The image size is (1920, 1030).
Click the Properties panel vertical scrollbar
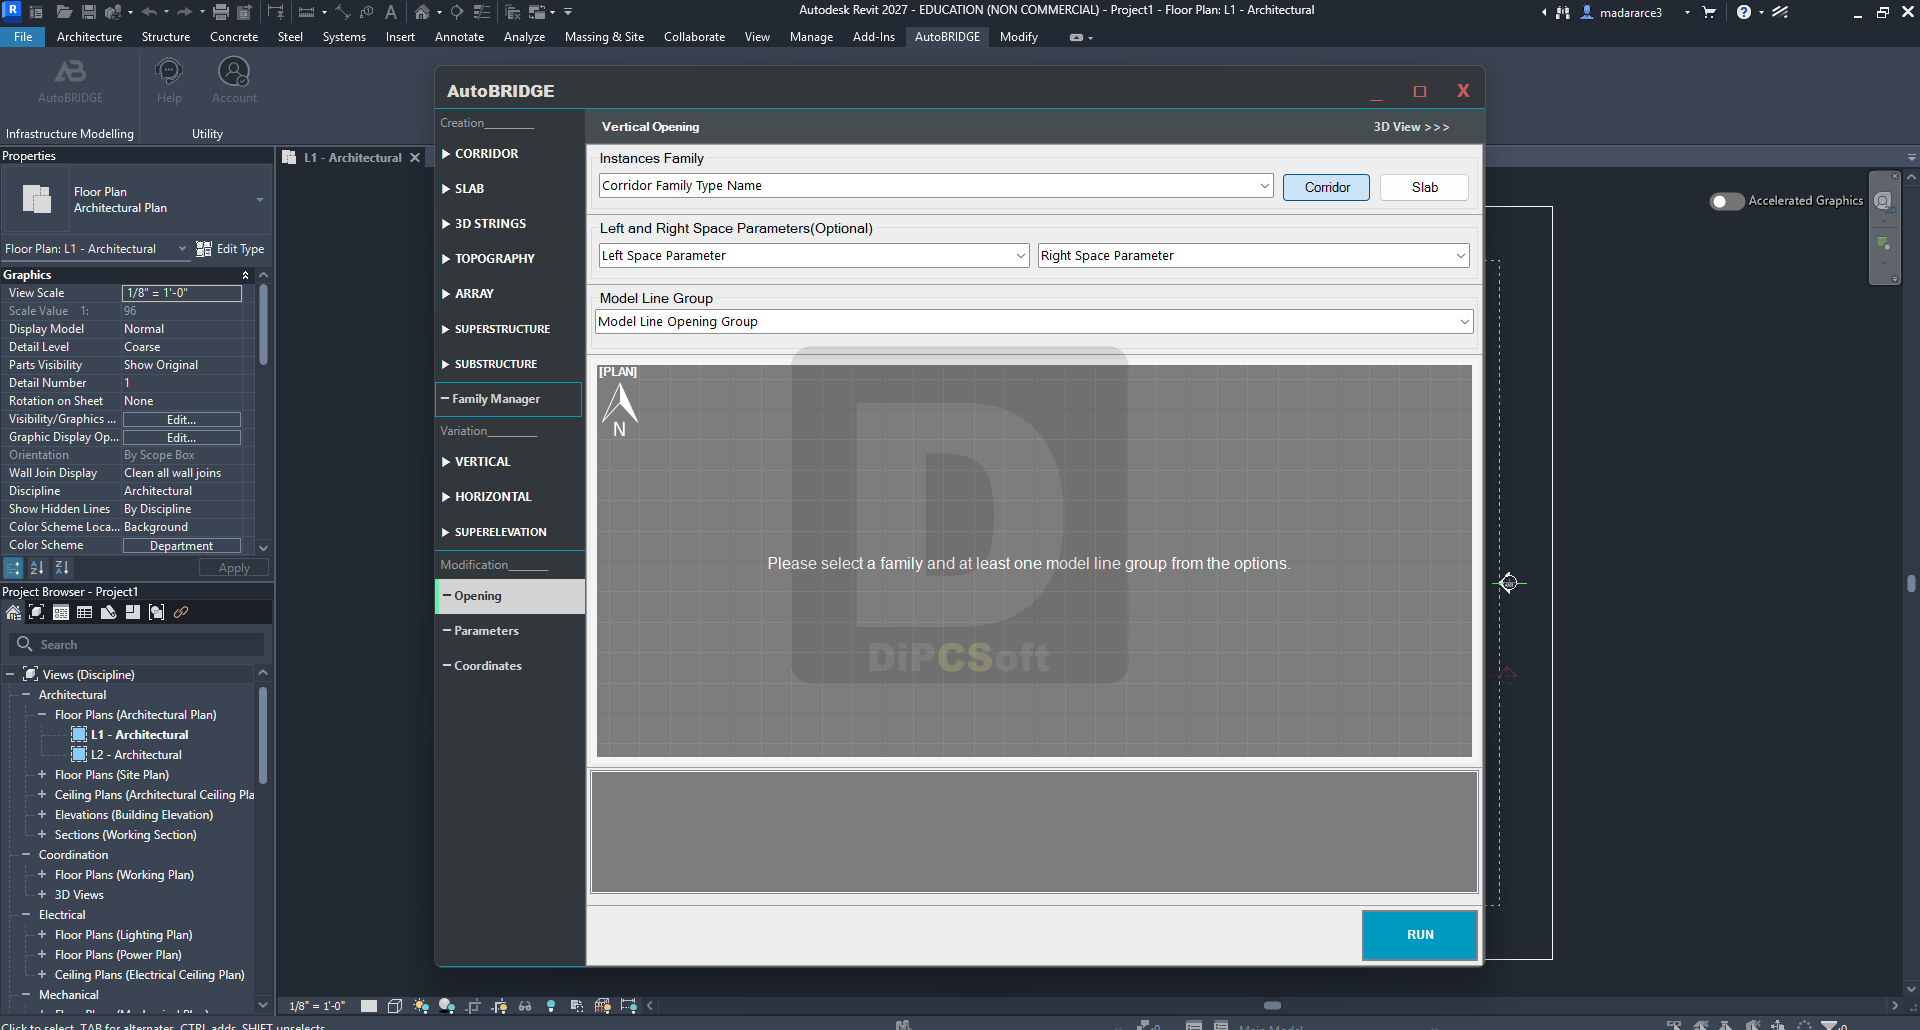point(263,325)
